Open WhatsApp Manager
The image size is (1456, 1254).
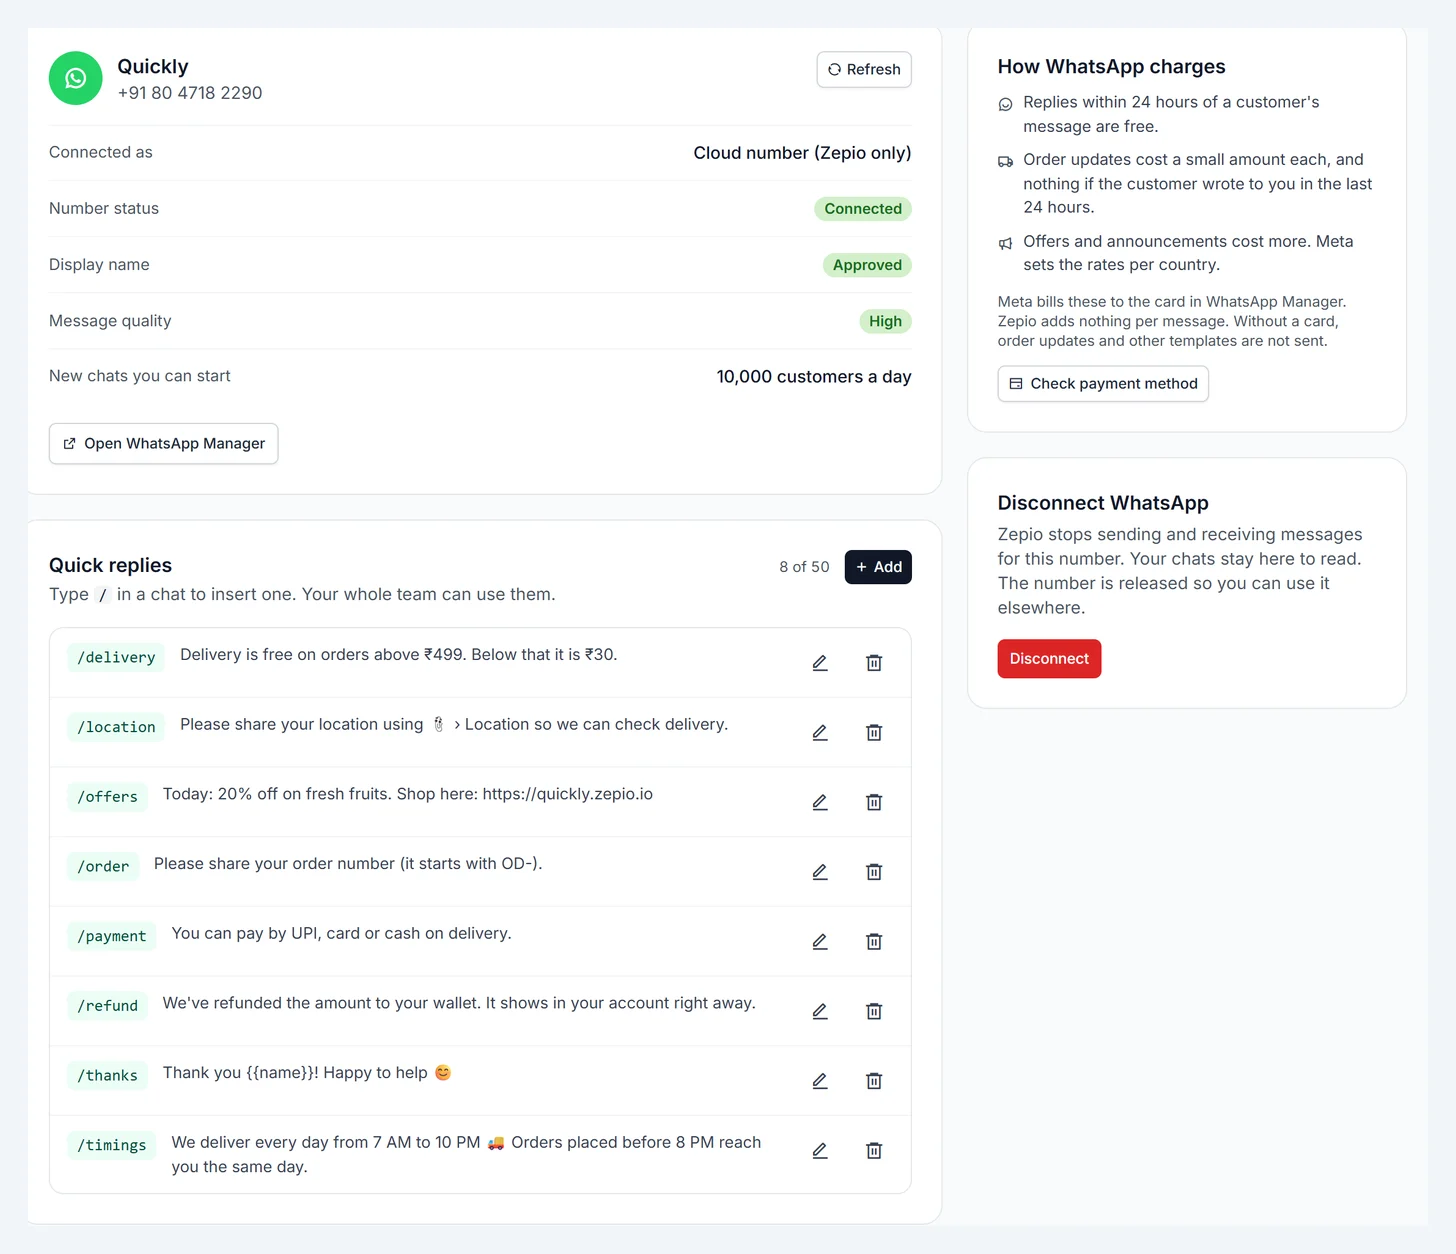click(x=163, y=444)
